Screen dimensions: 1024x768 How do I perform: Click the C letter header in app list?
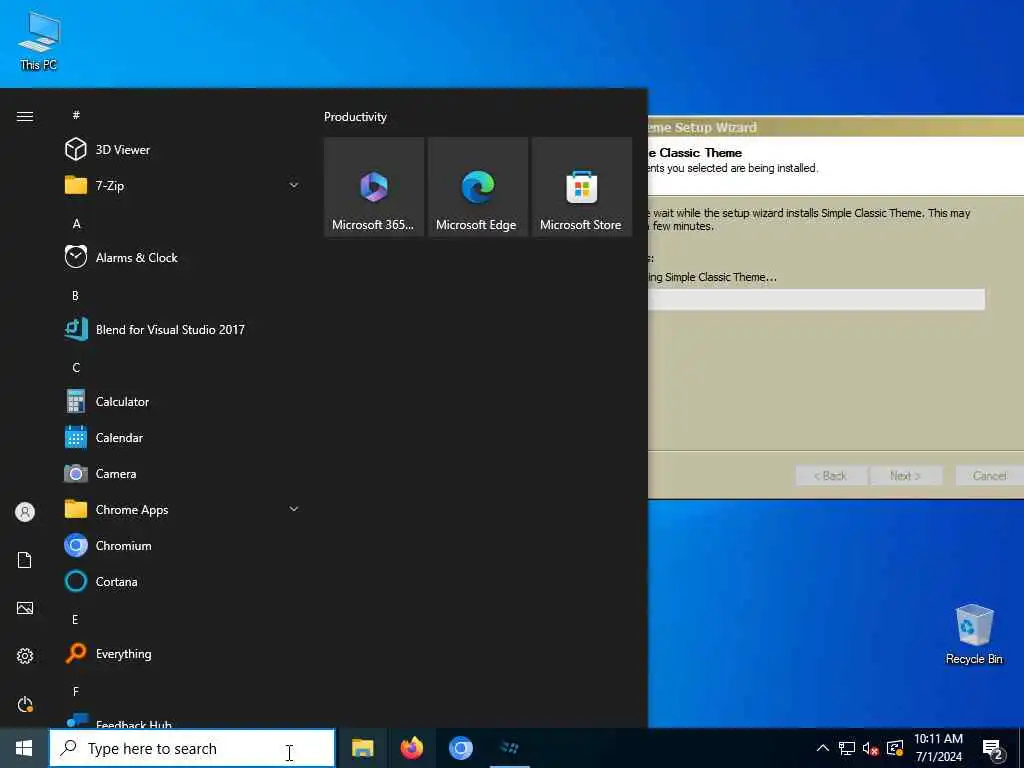tap(76, 367)
